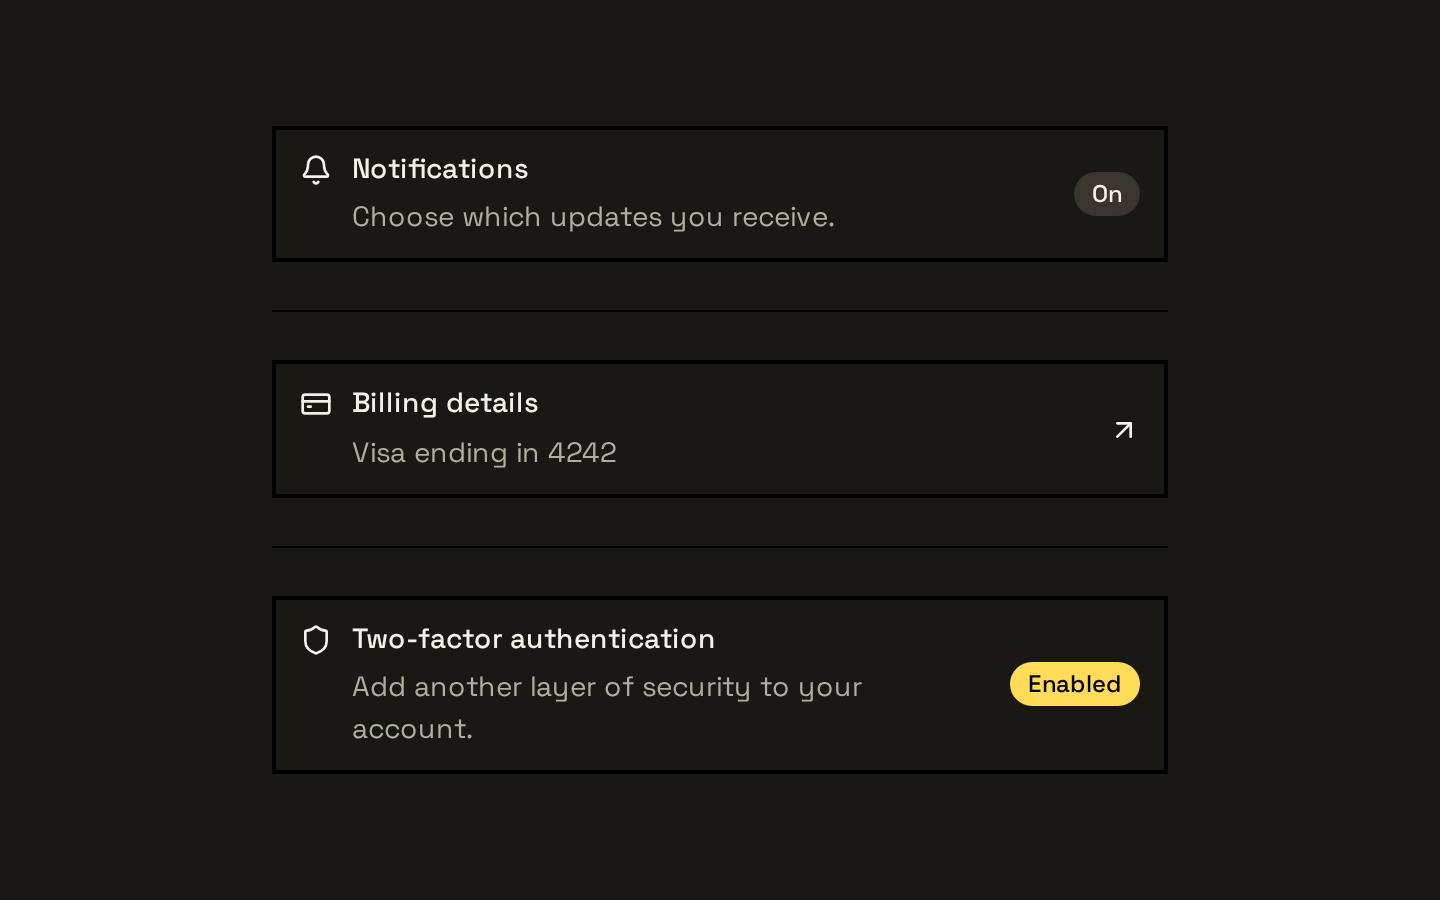Click the credit card icon for Billing details

[316, 404]
